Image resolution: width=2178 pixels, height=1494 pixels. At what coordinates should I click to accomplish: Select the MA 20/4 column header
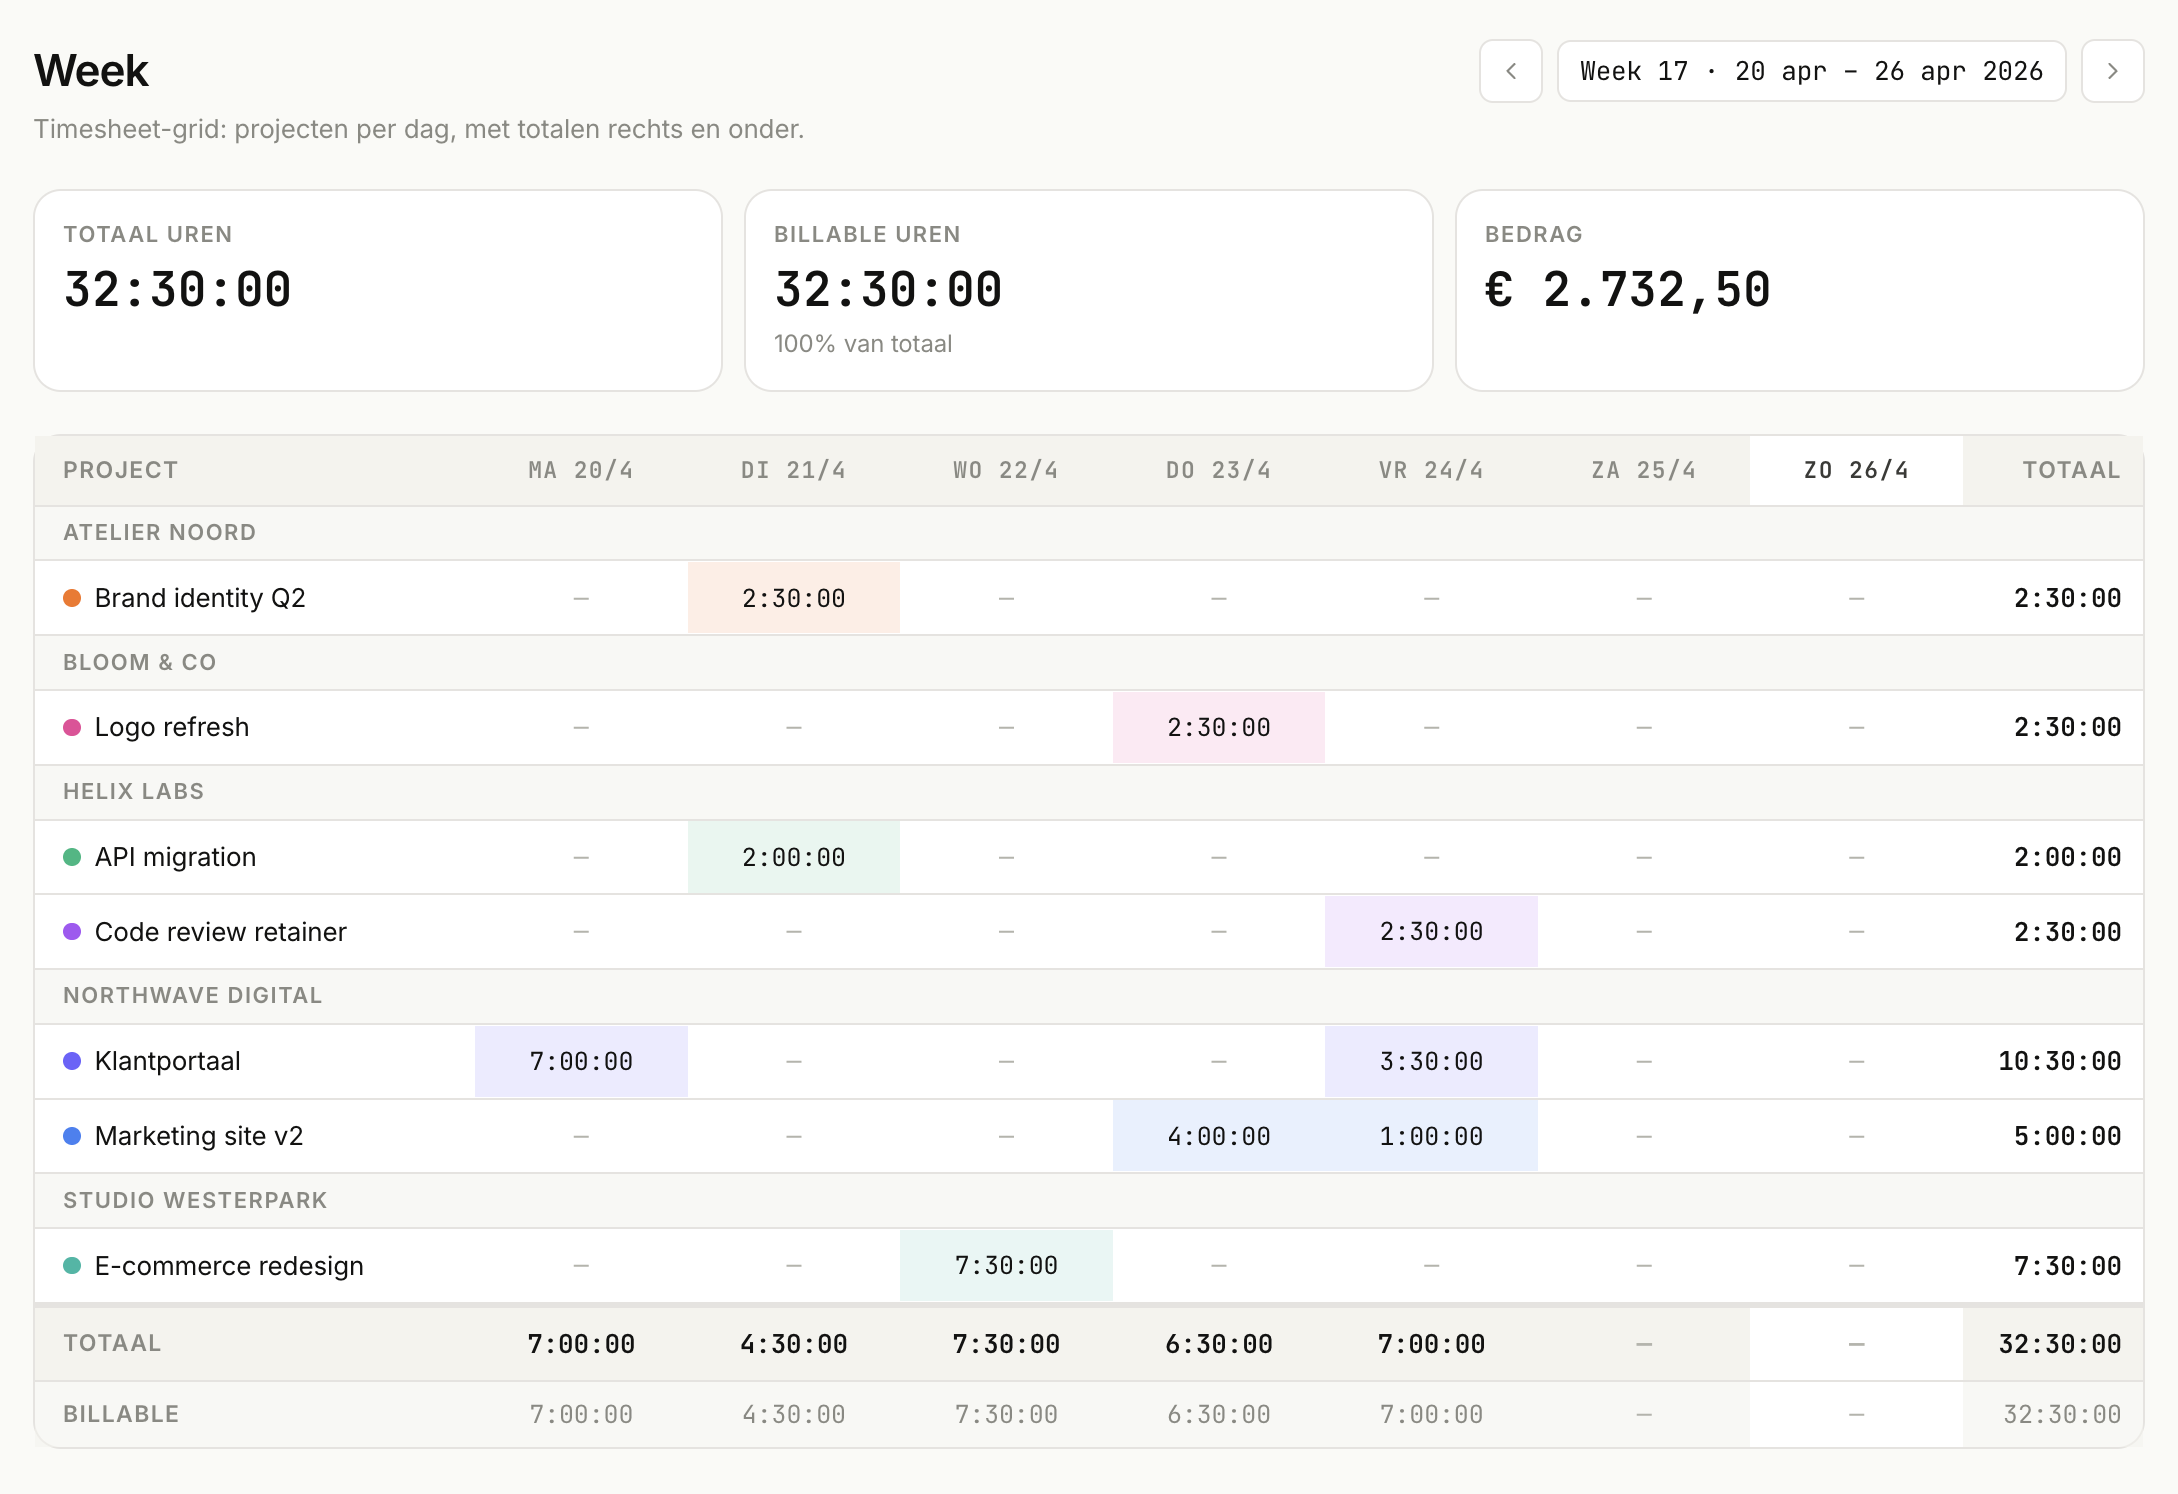(580, 470)
